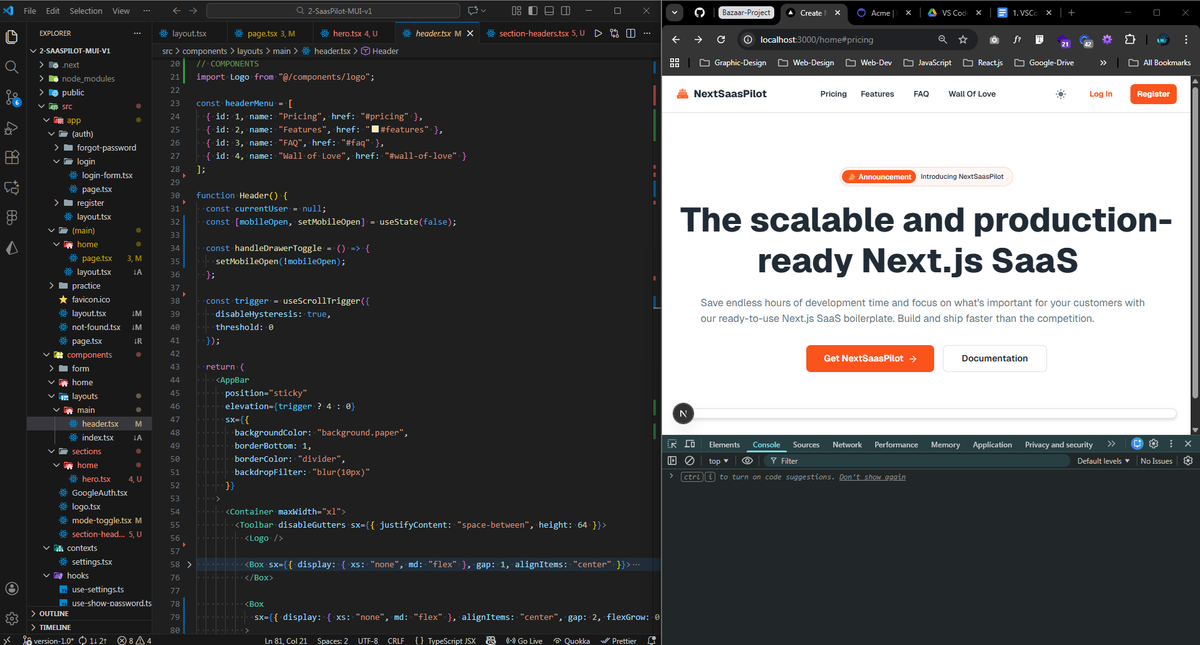Switch to the Network tab in DevTools

[x=847, y=443]
